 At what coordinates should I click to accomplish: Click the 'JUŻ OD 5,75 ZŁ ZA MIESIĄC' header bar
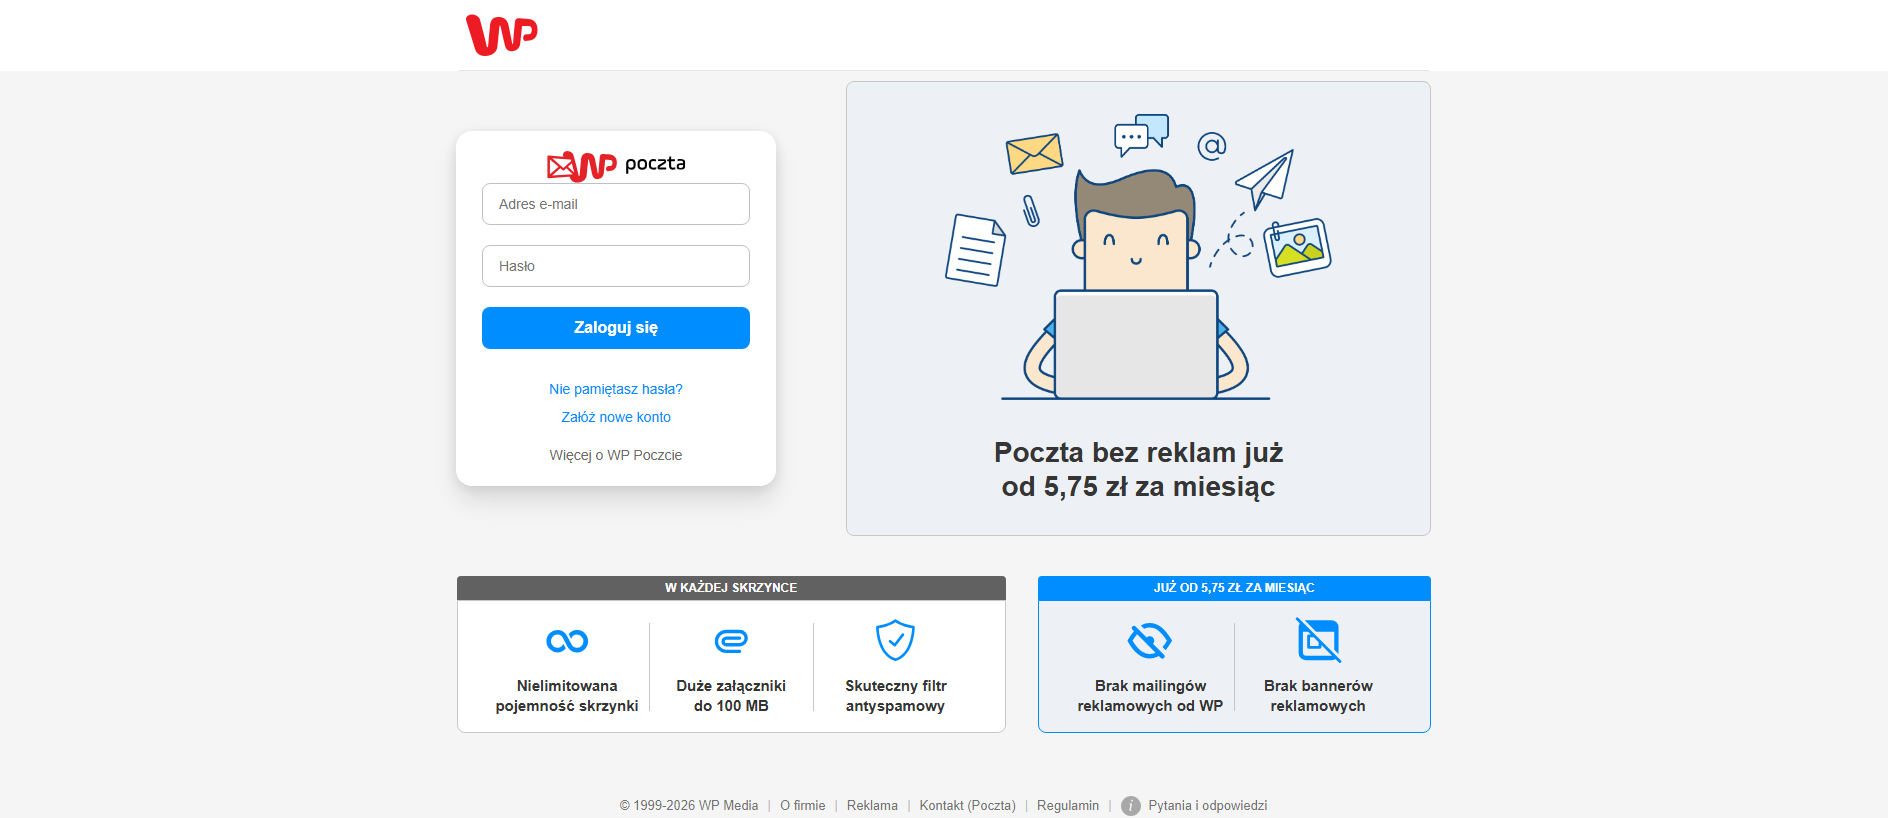point(1234,588)
